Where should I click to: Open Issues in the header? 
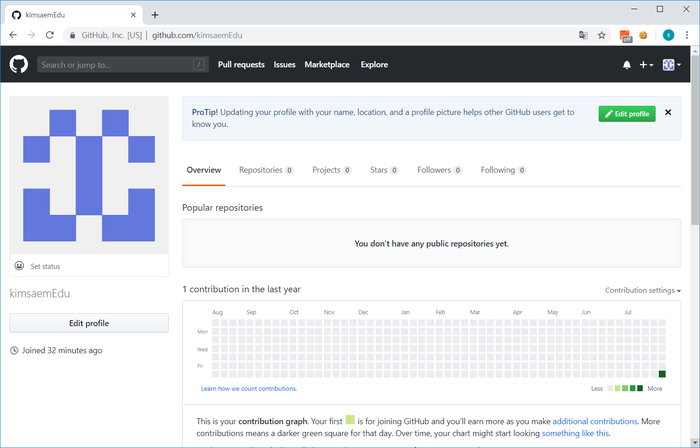click(x=284, y=65)
